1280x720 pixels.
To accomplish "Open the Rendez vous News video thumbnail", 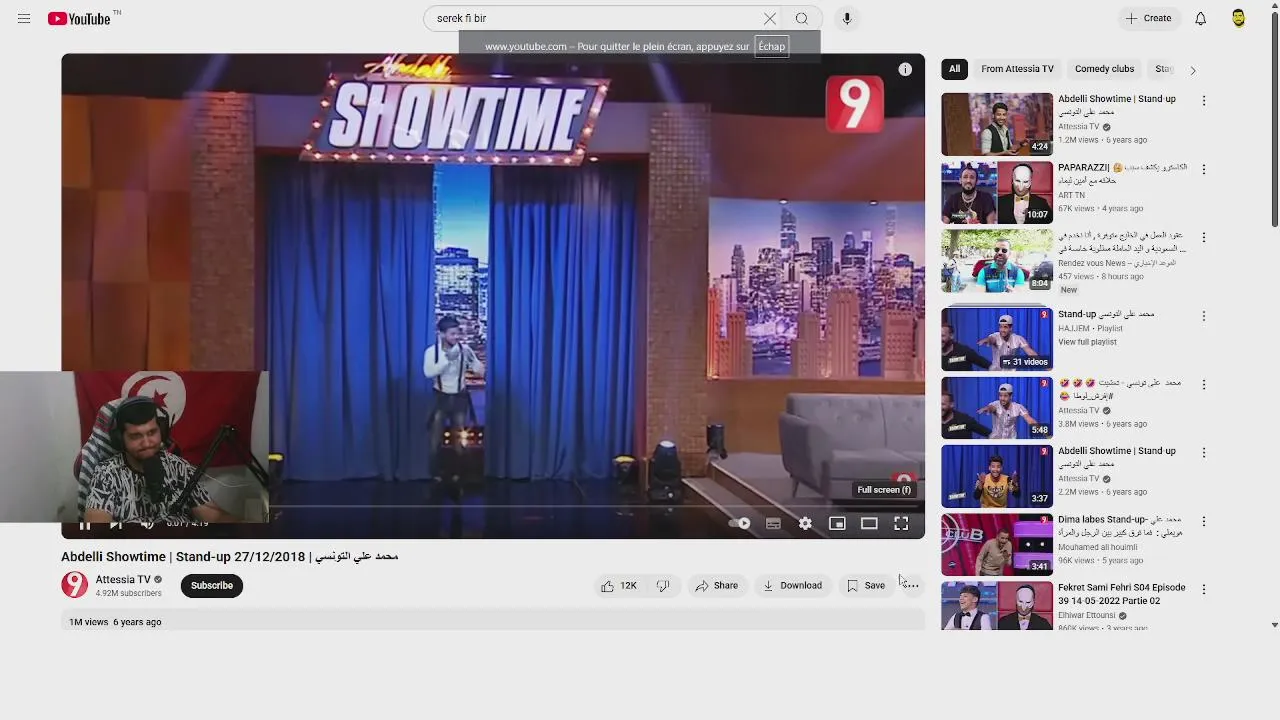I will (997, 261).
